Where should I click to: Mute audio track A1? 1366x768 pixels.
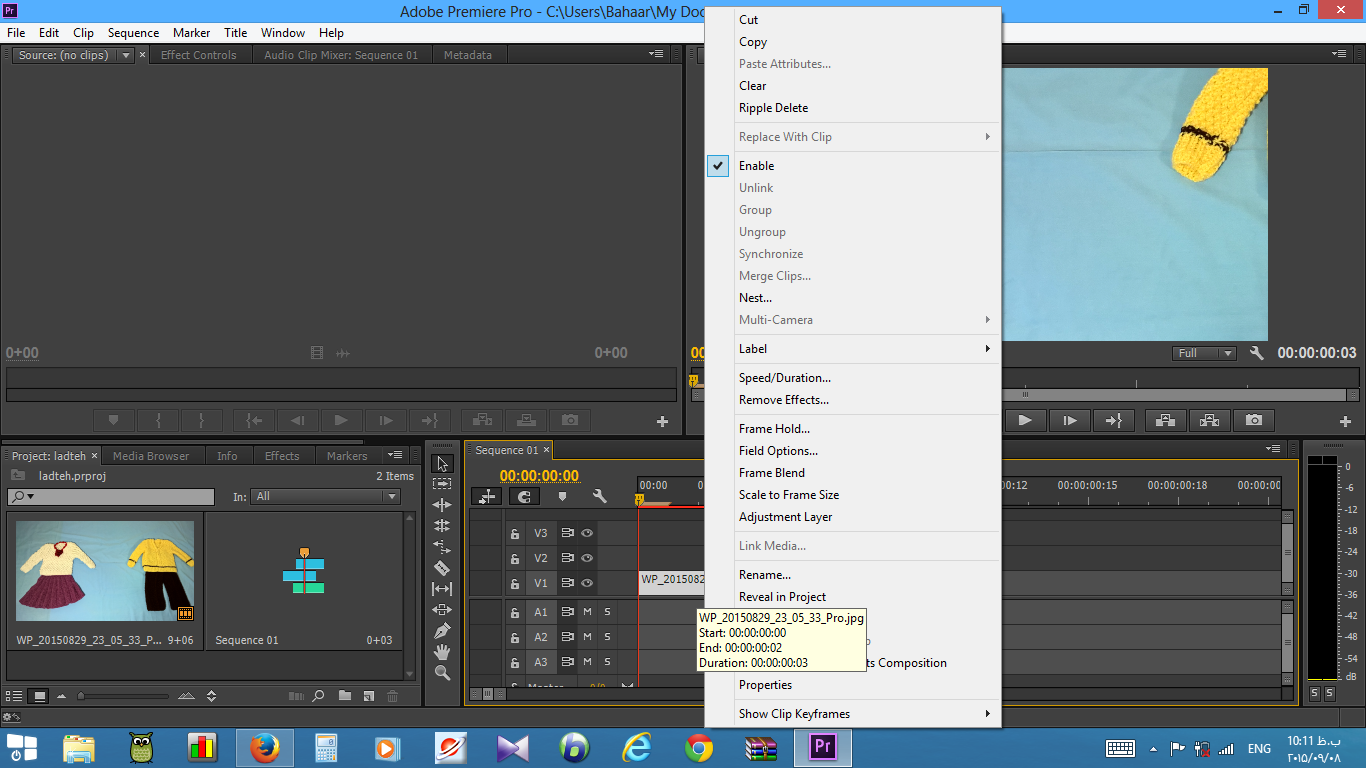[588, 612]
